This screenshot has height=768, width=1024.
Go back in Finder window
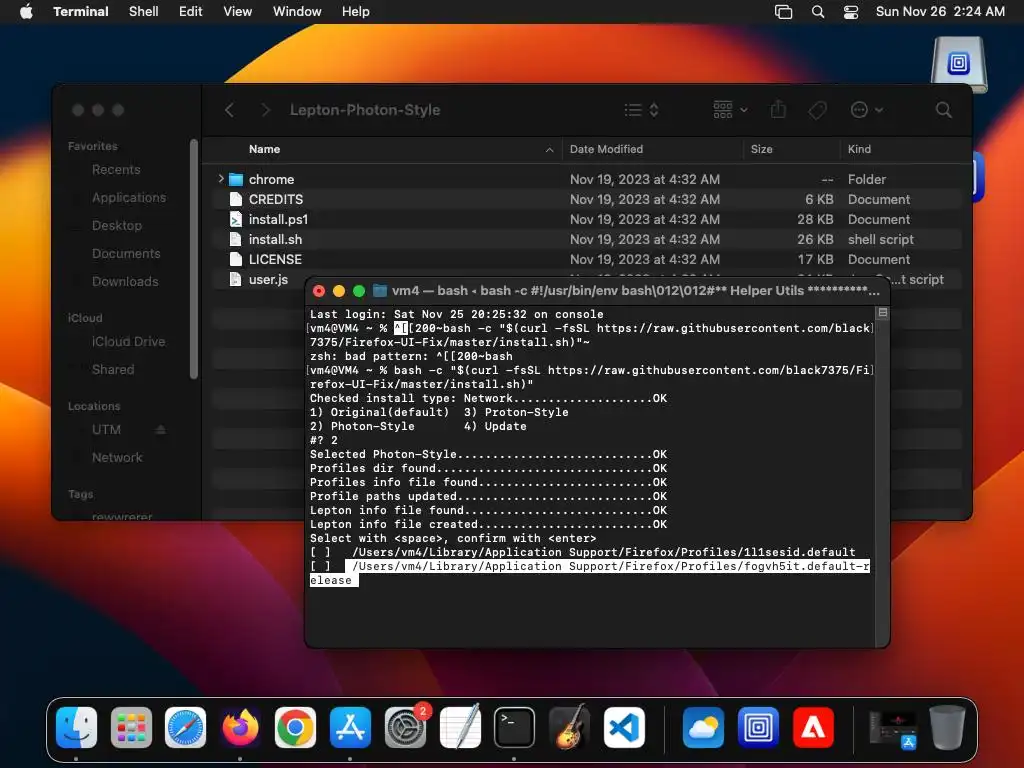coord(229,110)
